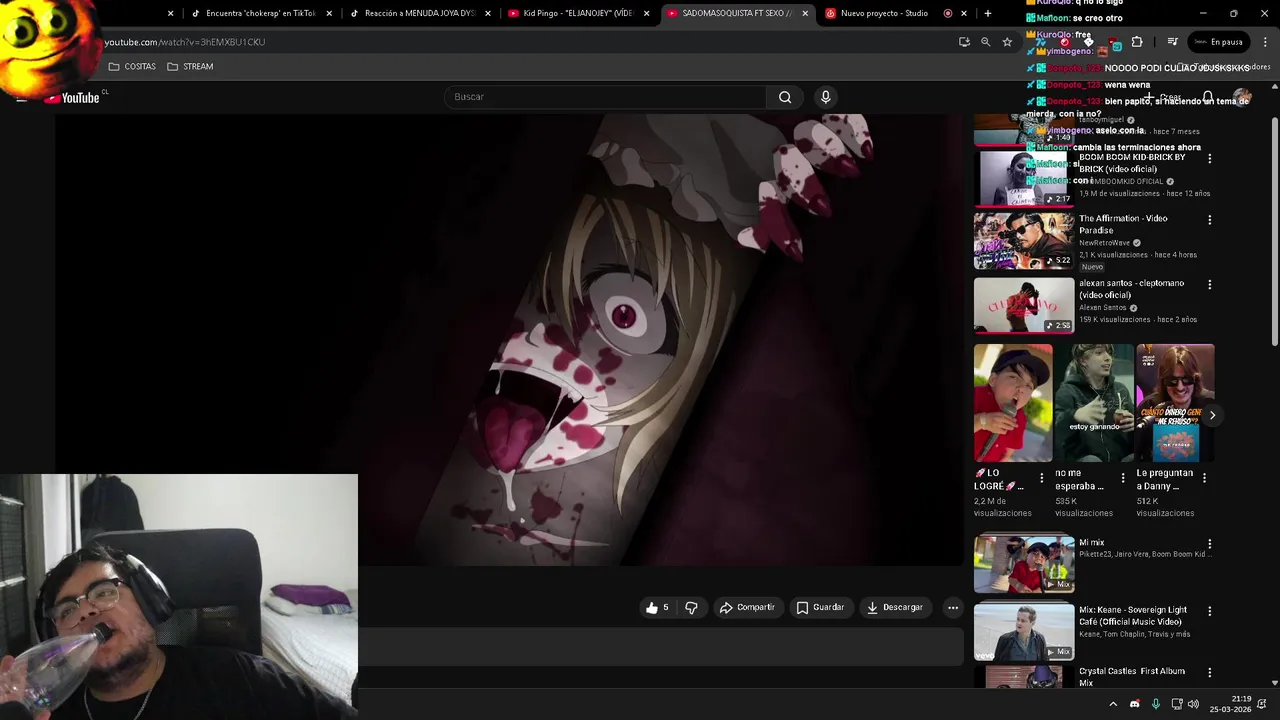
Task: Open the media control playlist icon in the toolbar
Action: point(1172,42)
